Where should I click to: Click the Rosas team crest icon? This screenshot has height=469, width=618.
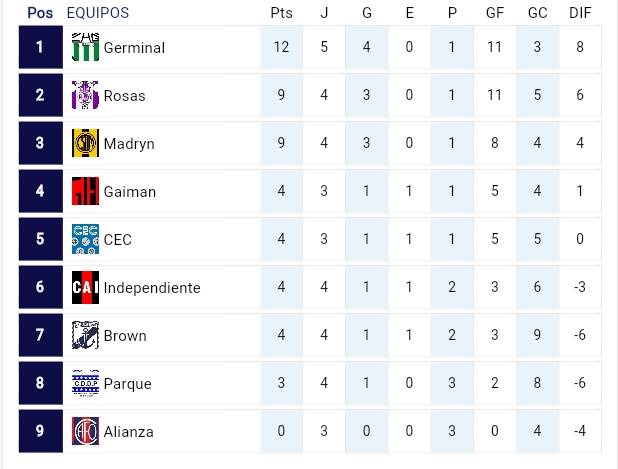coord(85,95)
